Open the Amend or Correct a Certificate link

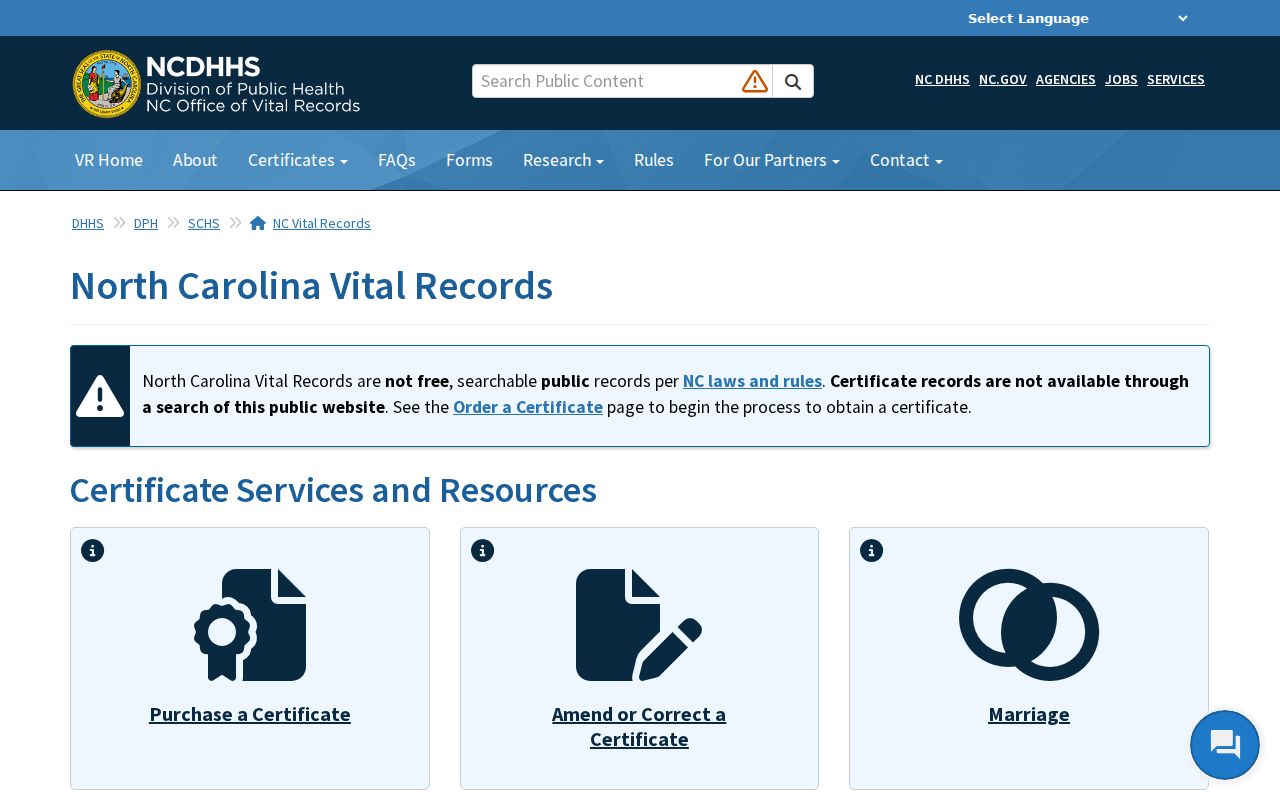pos(639,727)
